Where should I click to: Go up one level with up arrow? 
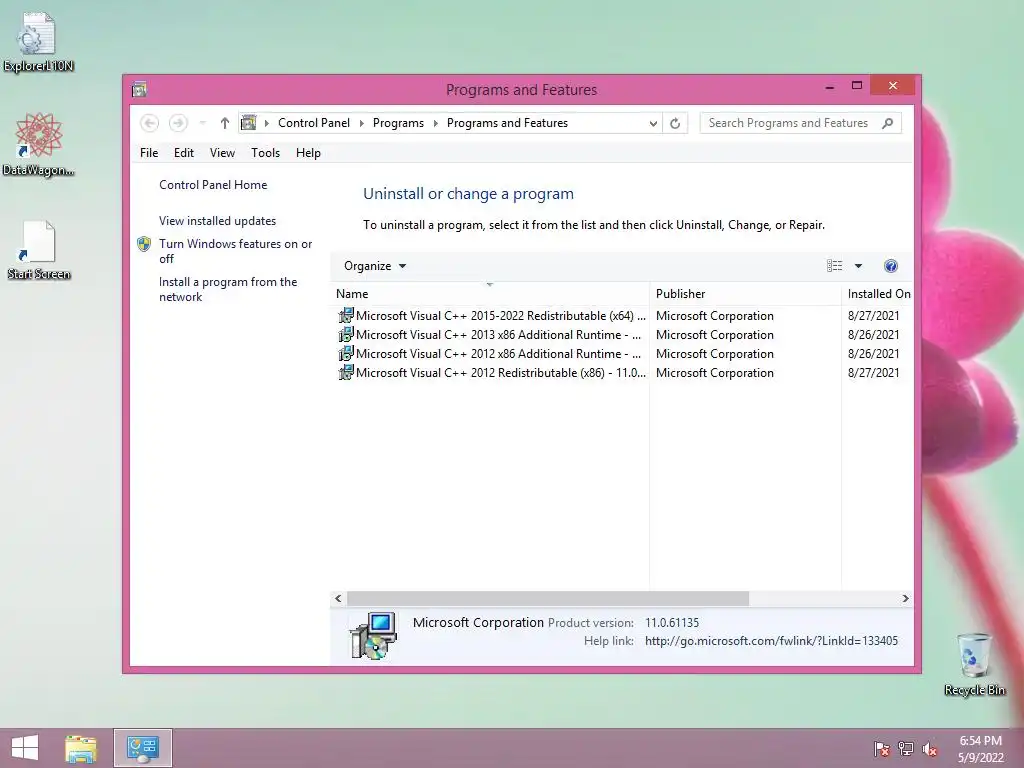(225, 123)
